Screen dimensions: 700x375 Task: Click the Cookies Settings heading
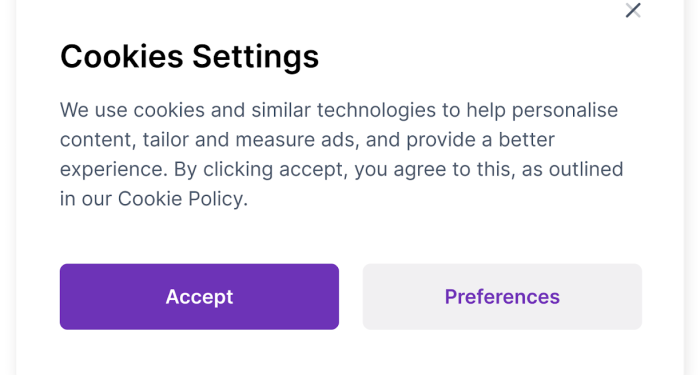[189, 57]
